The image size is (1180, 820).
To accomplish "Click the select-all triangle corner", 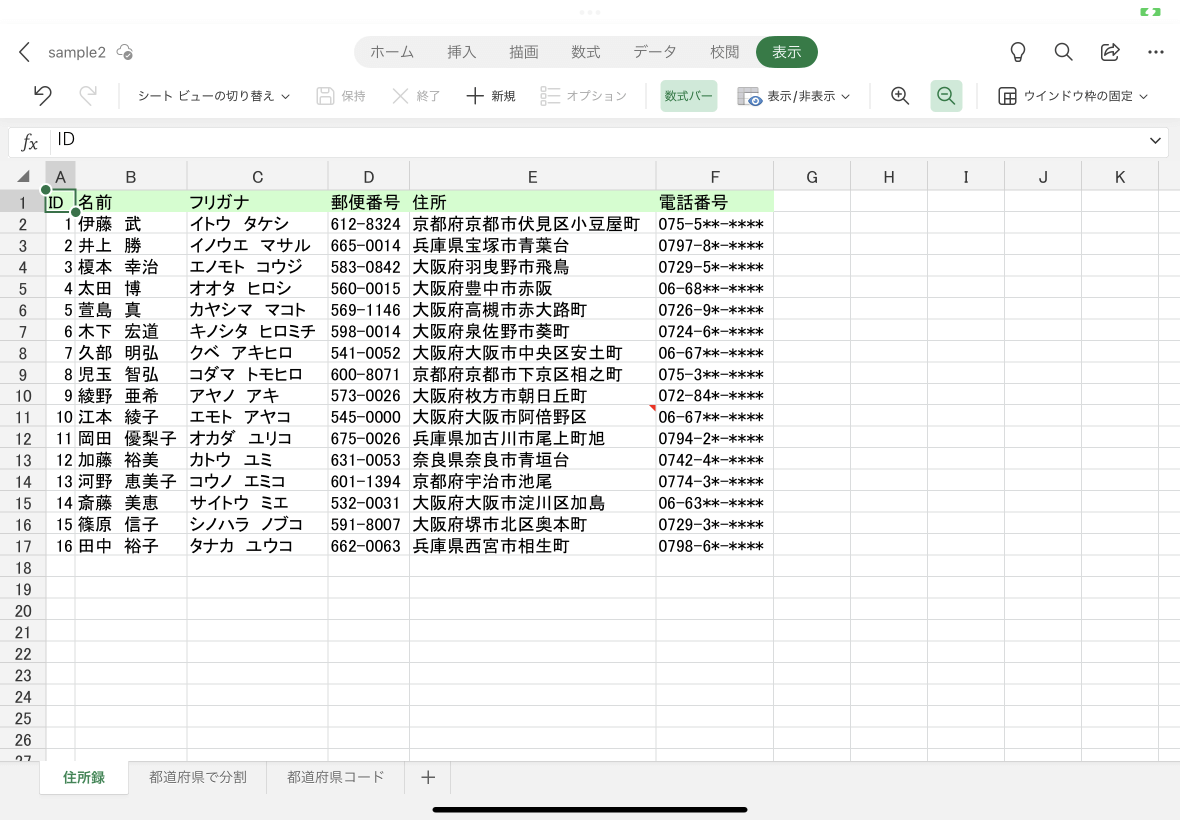I will (23, 177).
